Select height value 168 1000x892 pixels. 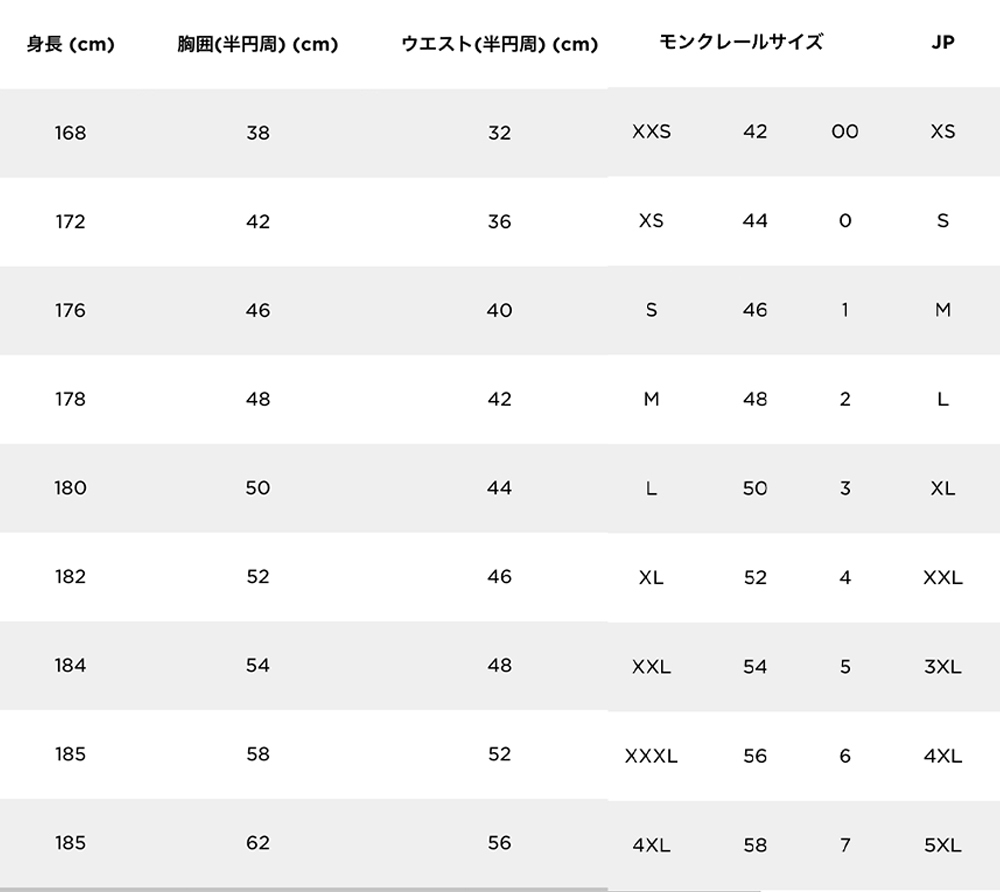click(70, 133)
